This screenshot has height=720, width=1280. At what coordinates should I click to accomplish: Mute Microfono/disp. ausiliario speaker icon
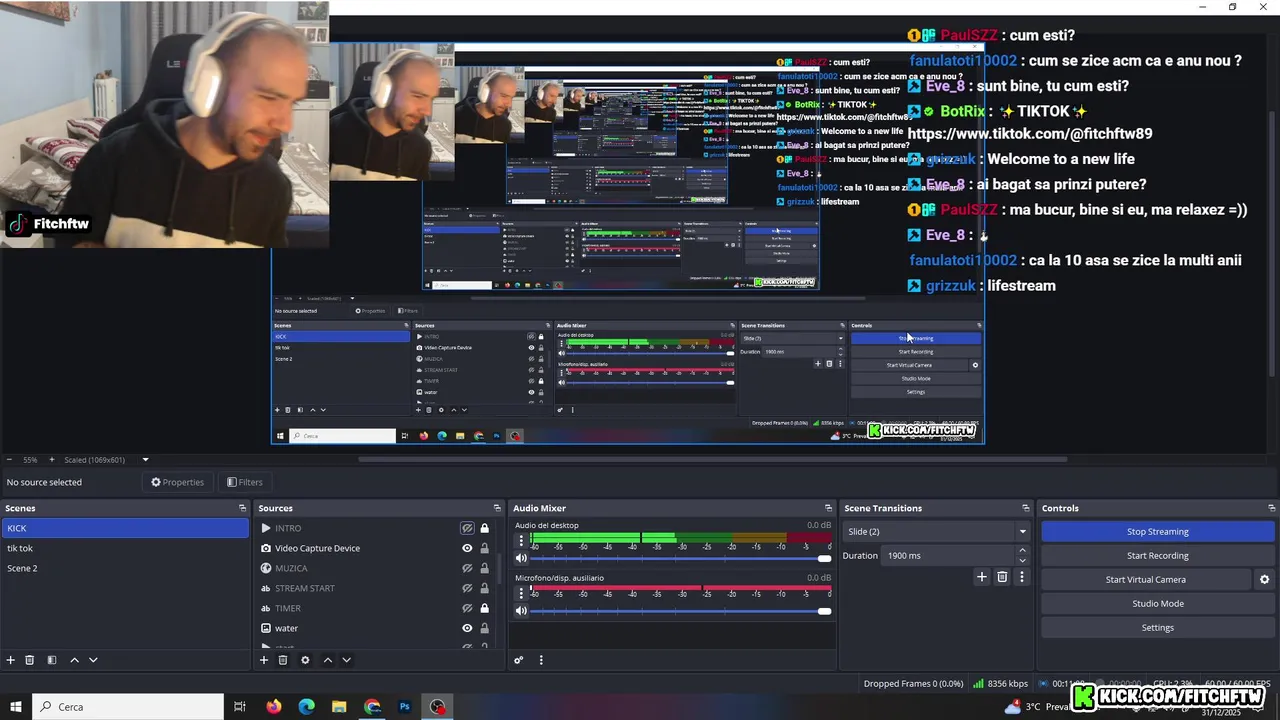click(521, 611)
